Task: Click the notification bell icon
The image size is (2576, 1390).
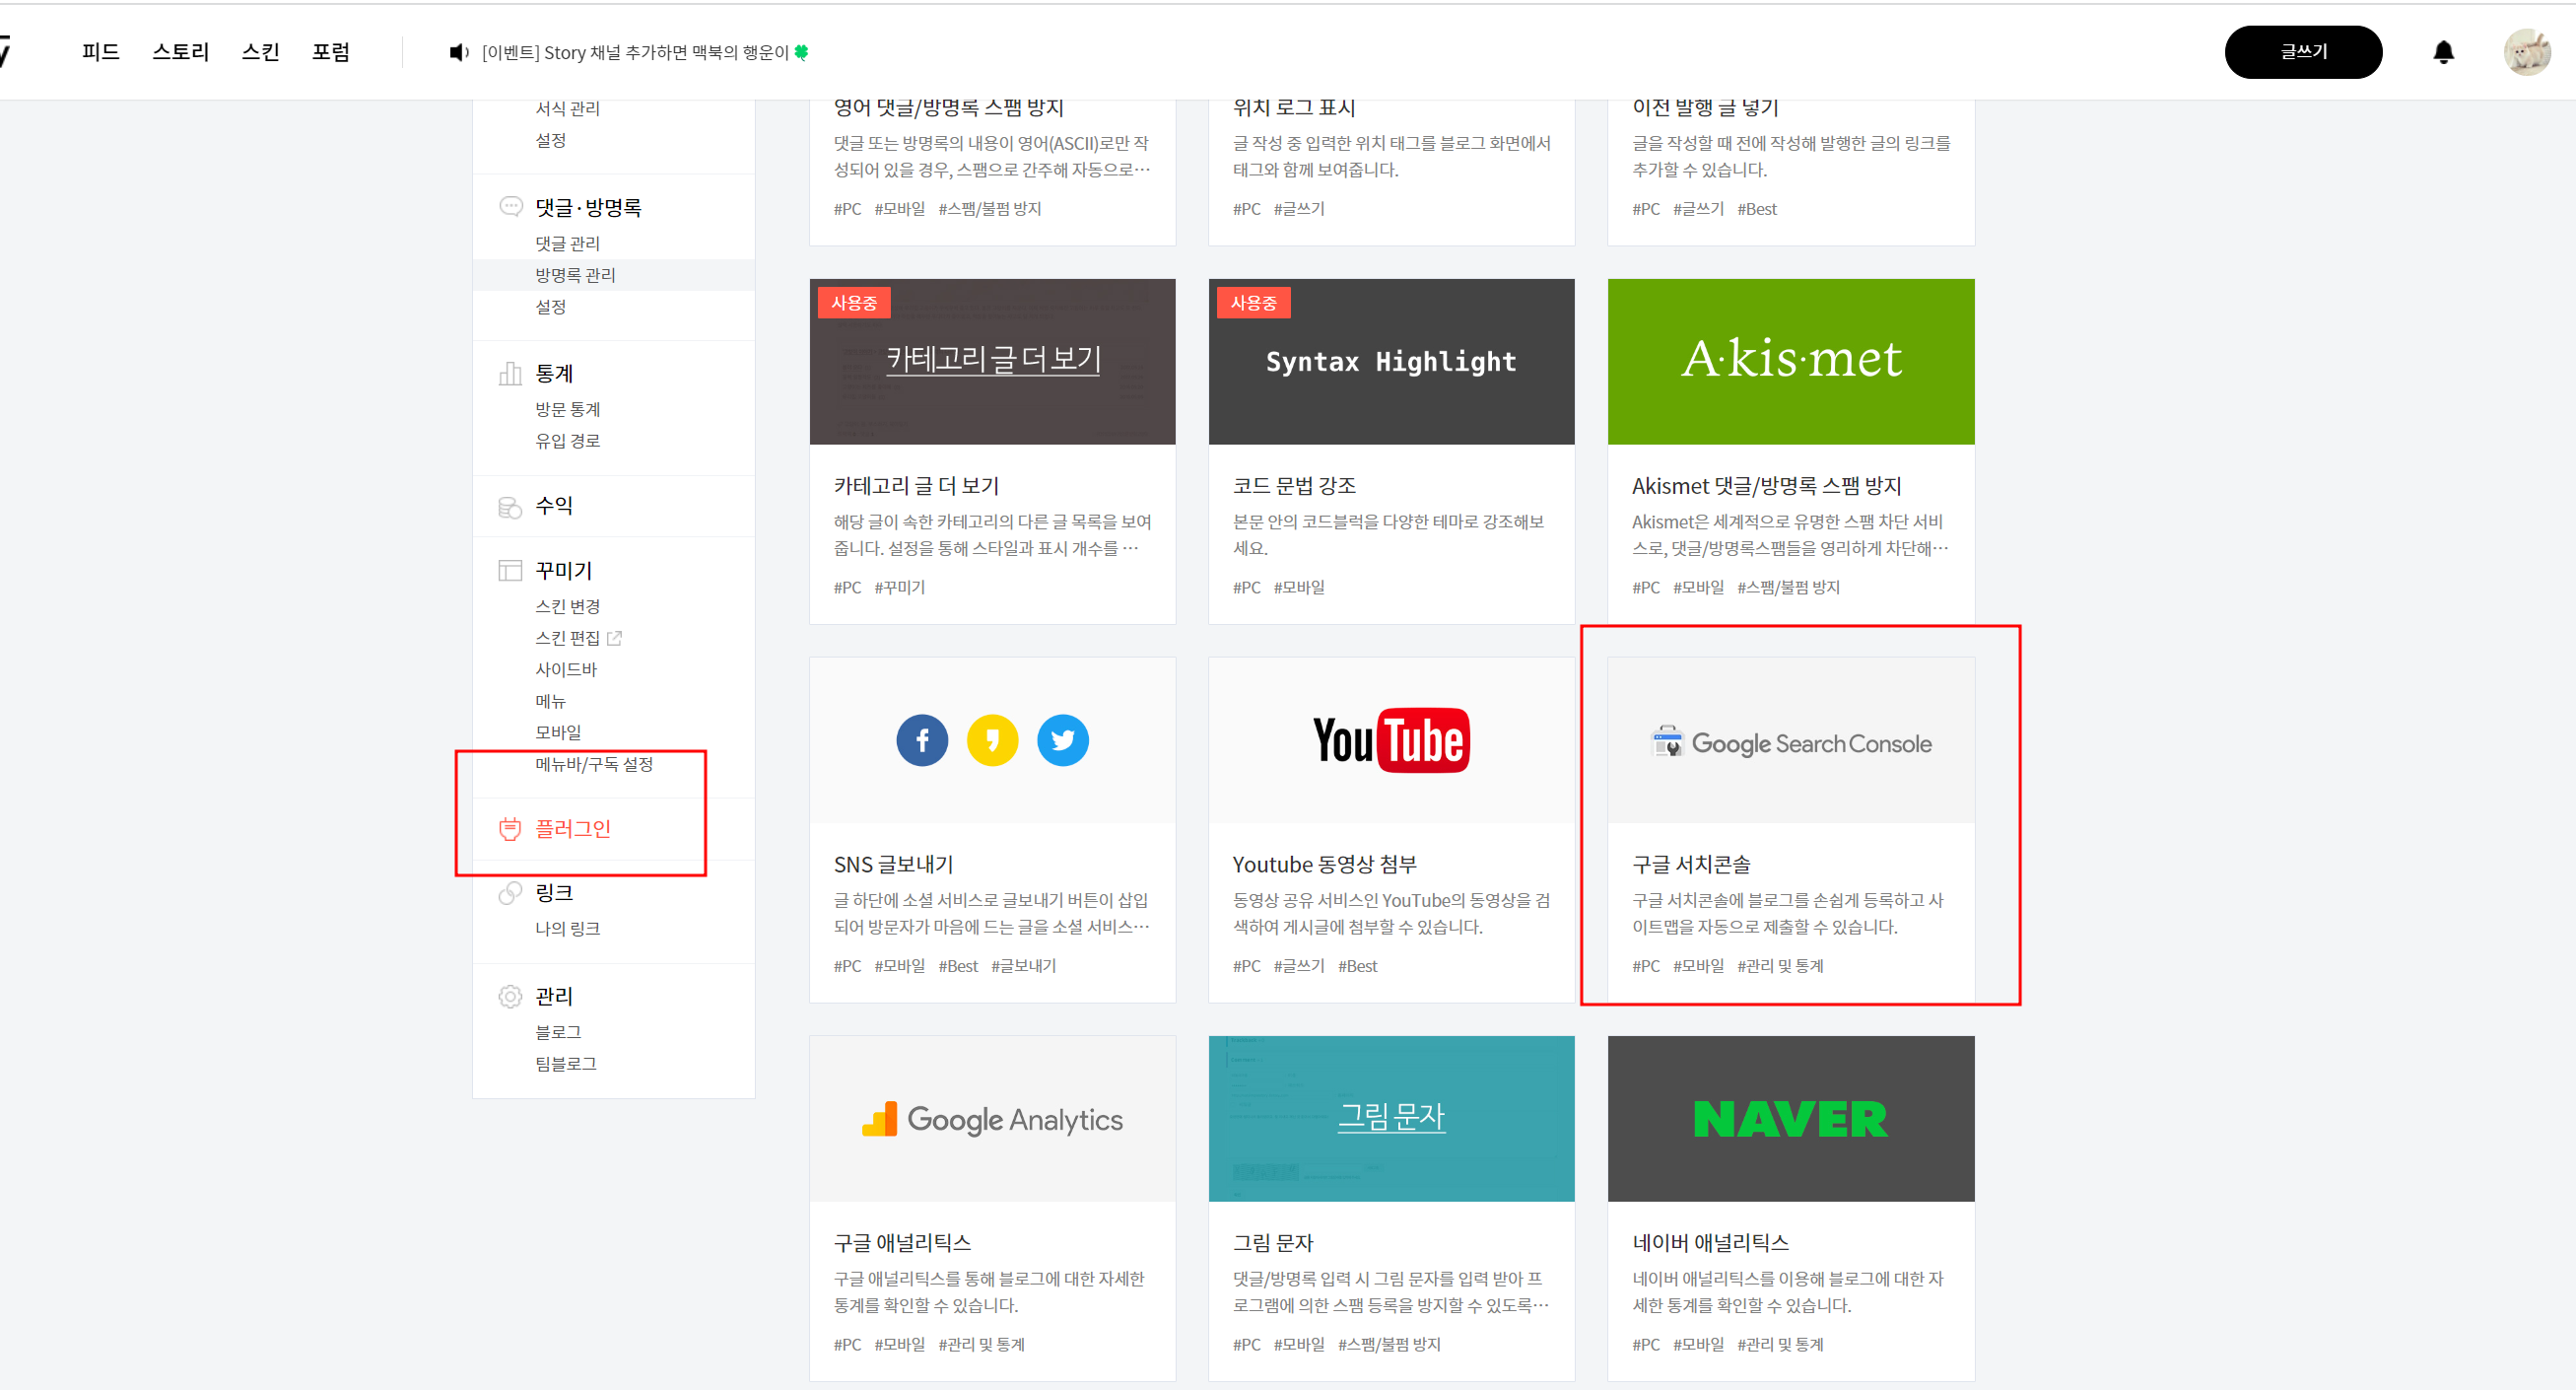Action: 2442,52
